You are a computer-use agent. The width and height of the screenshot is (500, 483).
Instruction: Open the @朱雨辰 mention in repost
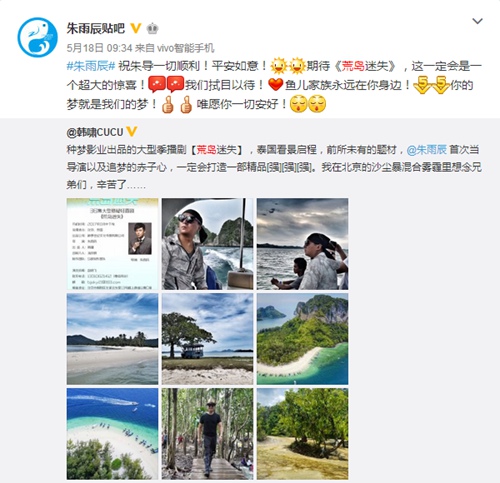pyautogui.click(x=427, y=150)
